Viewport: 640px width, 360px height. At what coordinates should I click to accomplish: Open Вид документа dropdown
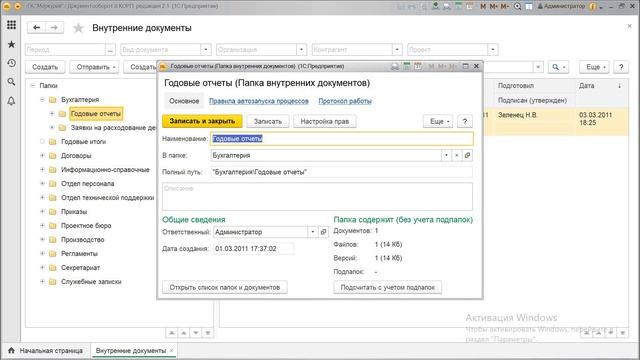(x=206, y=50)
